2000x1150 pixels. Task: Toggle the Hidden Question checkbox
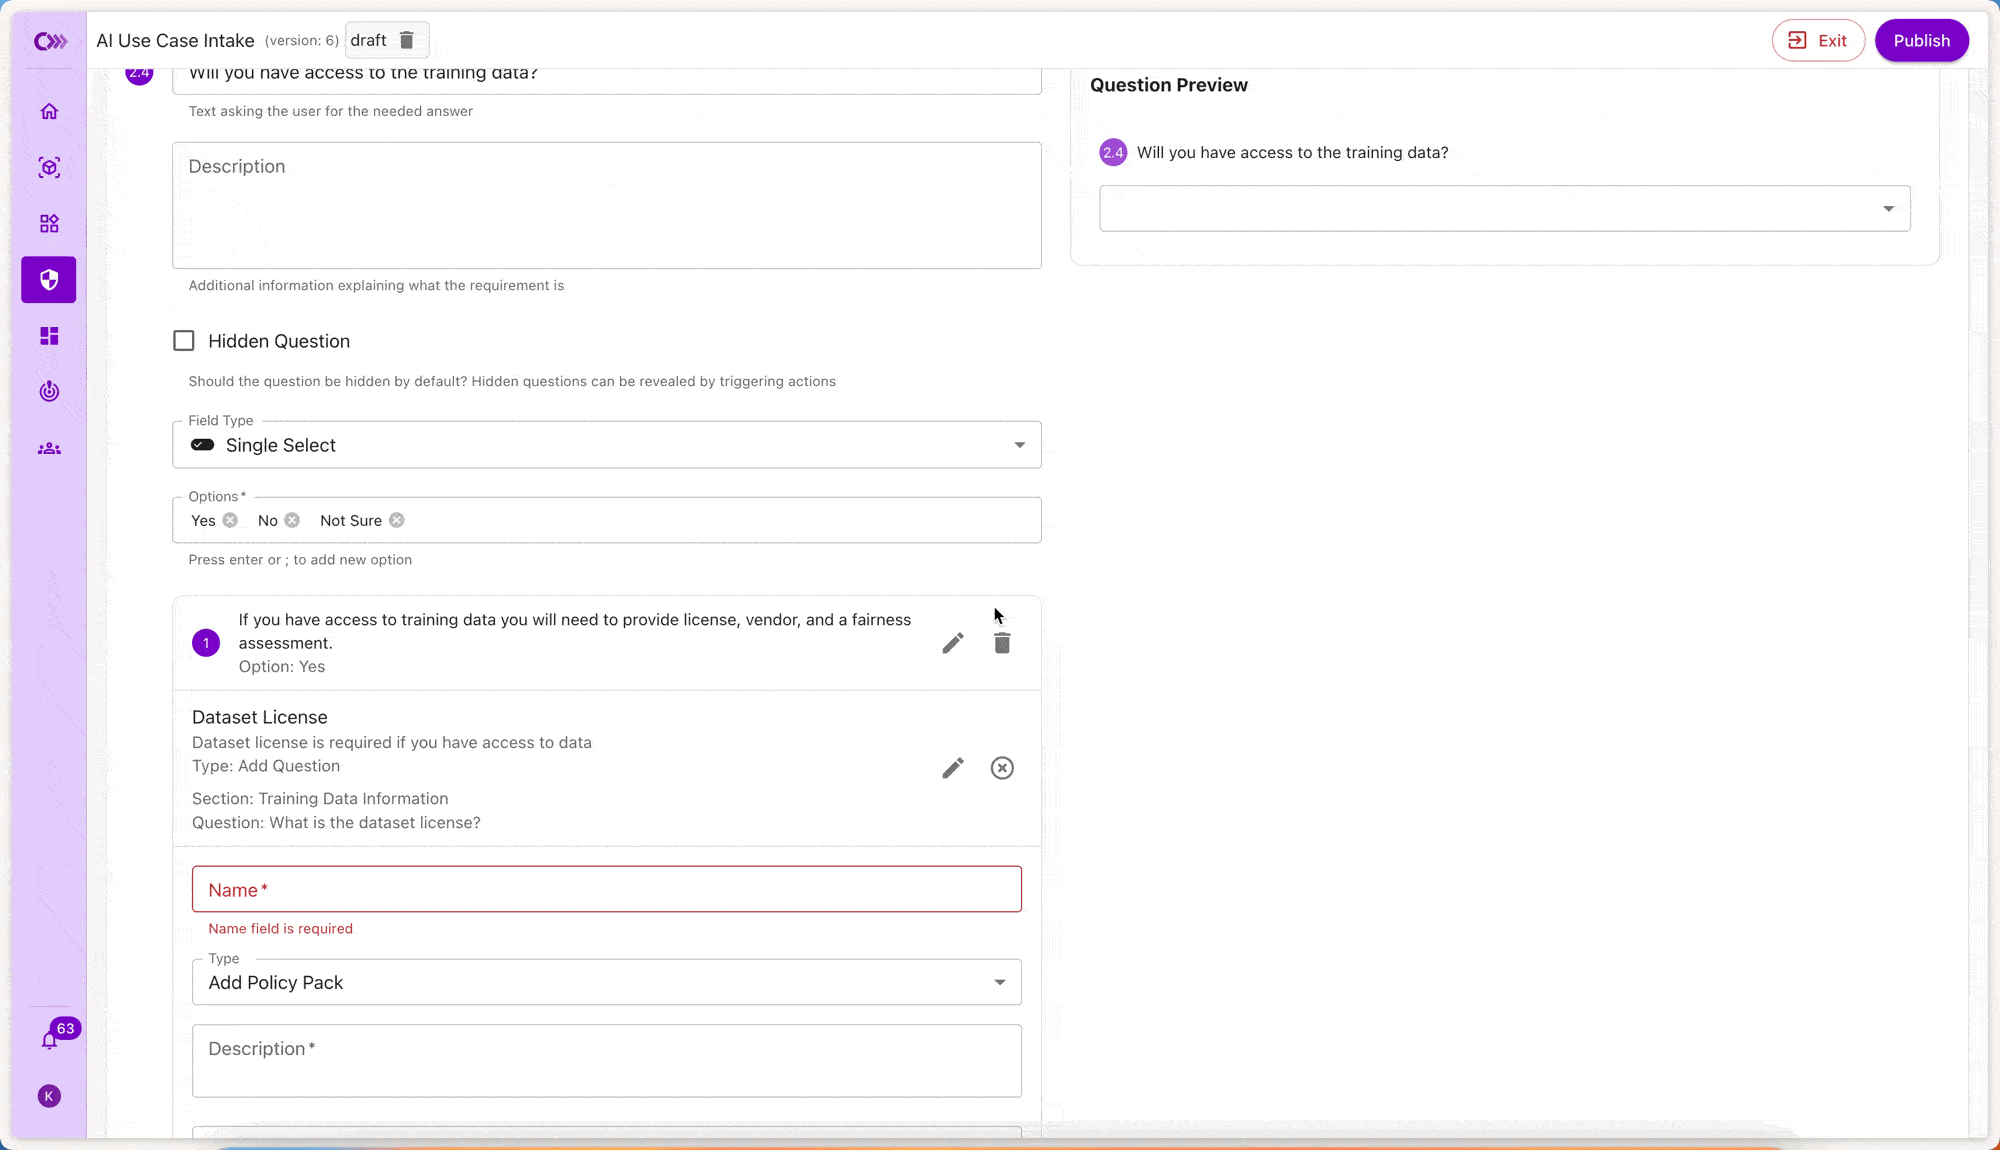pyautogui.click(x=184, y=341)
